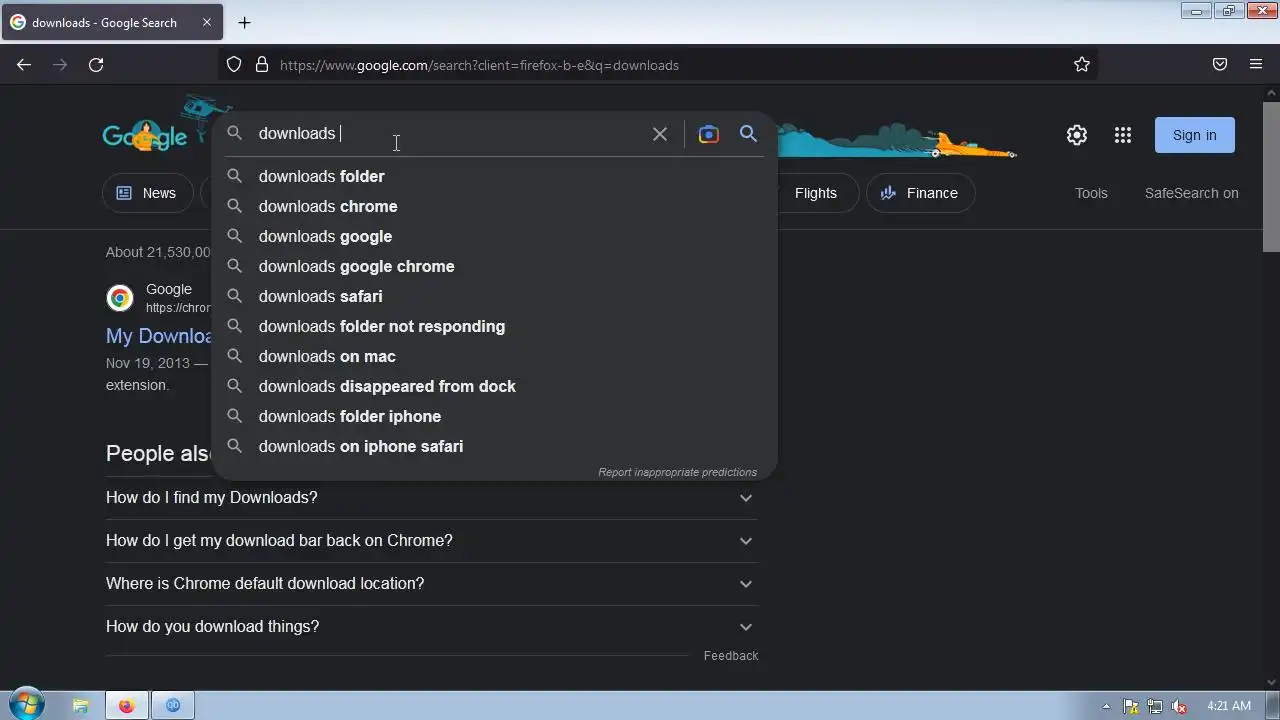The width and height of the screenshot is (1280, 720).
Task: Open the Google apps grid
Action: [x=1123, y=135]
